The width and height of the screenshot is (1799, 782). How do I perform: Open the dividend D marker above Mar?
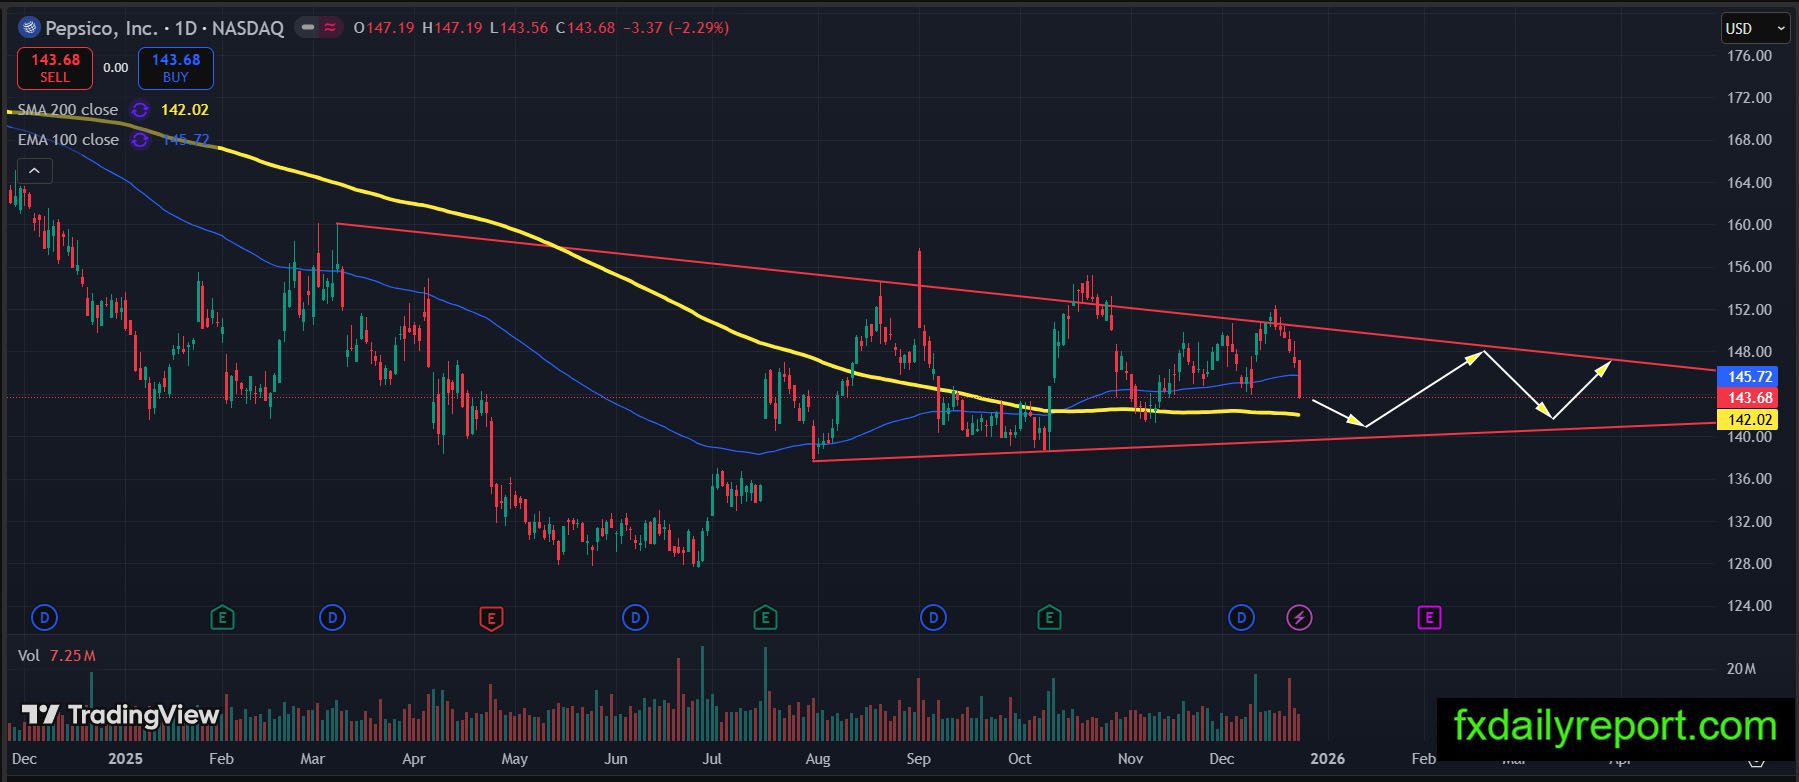(332, 618)
